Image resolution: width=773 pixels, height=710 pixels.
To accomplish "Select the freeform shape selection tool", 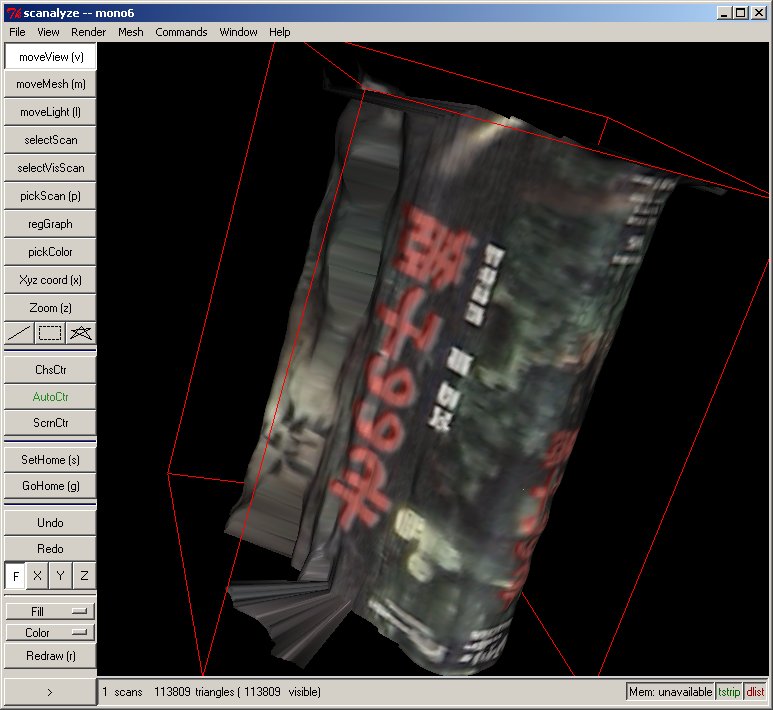I will (x=81, y=333).
